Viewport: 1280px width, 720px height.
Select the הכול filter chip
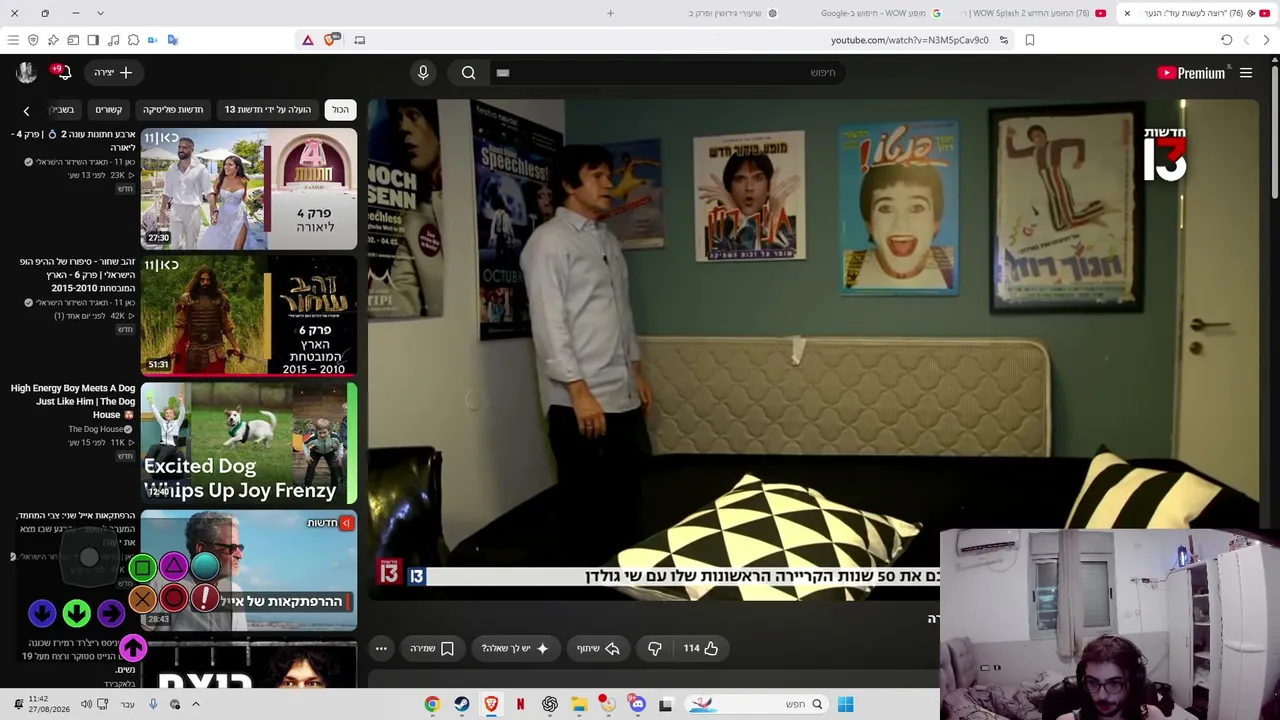coord(341,110)
